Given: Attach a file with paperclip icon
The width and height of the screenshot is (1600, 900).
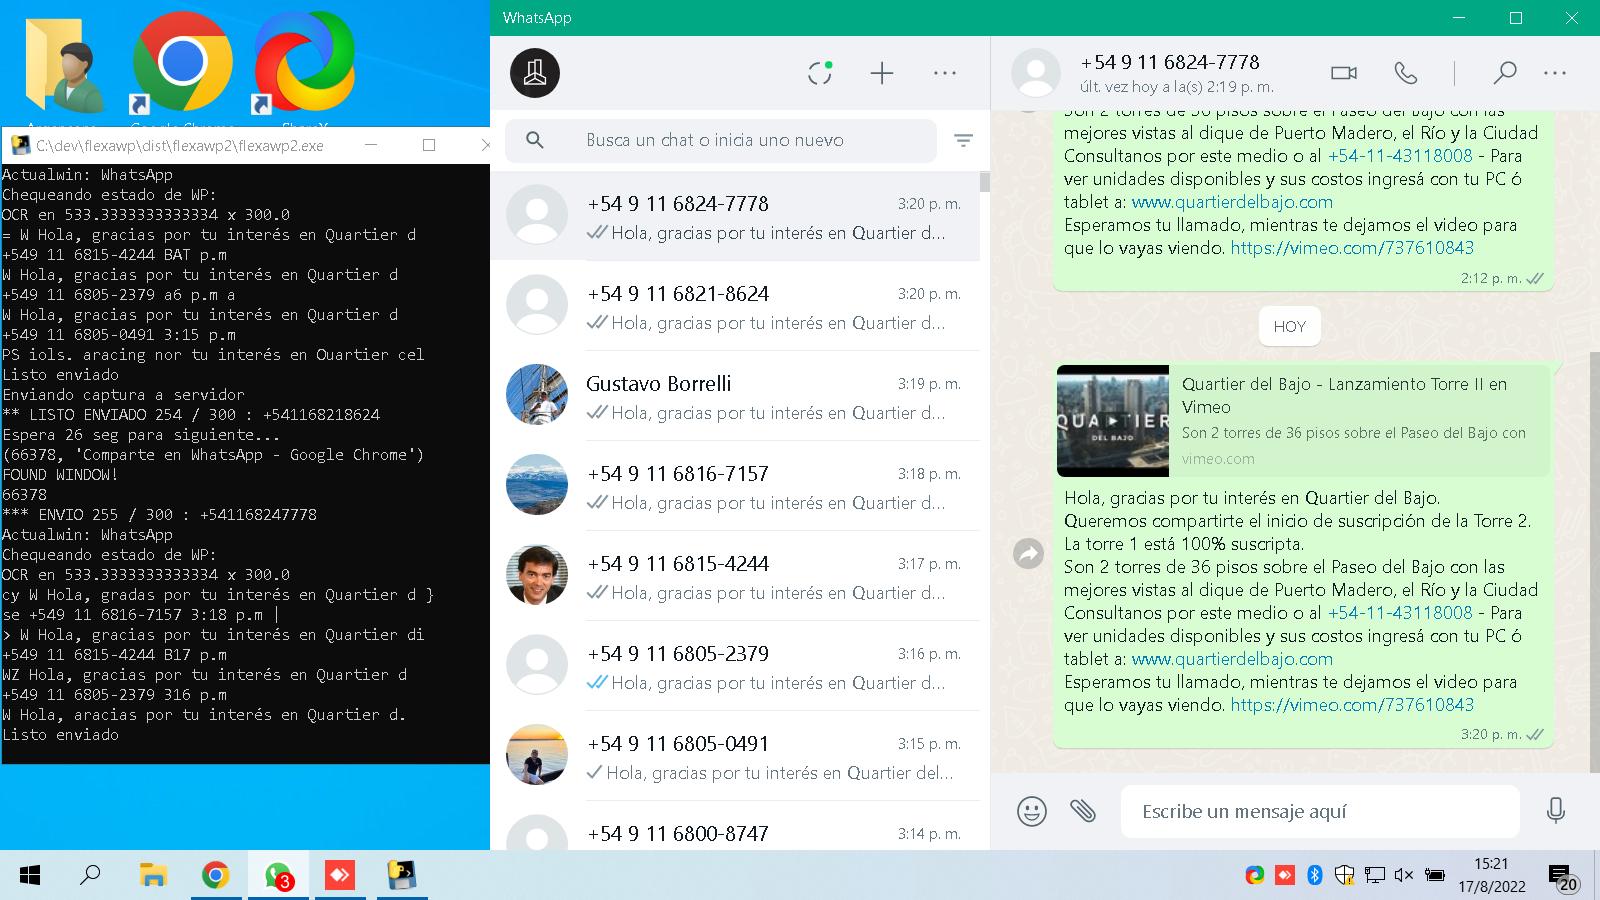Looking at the screenshot, I should pos(1083,810).
